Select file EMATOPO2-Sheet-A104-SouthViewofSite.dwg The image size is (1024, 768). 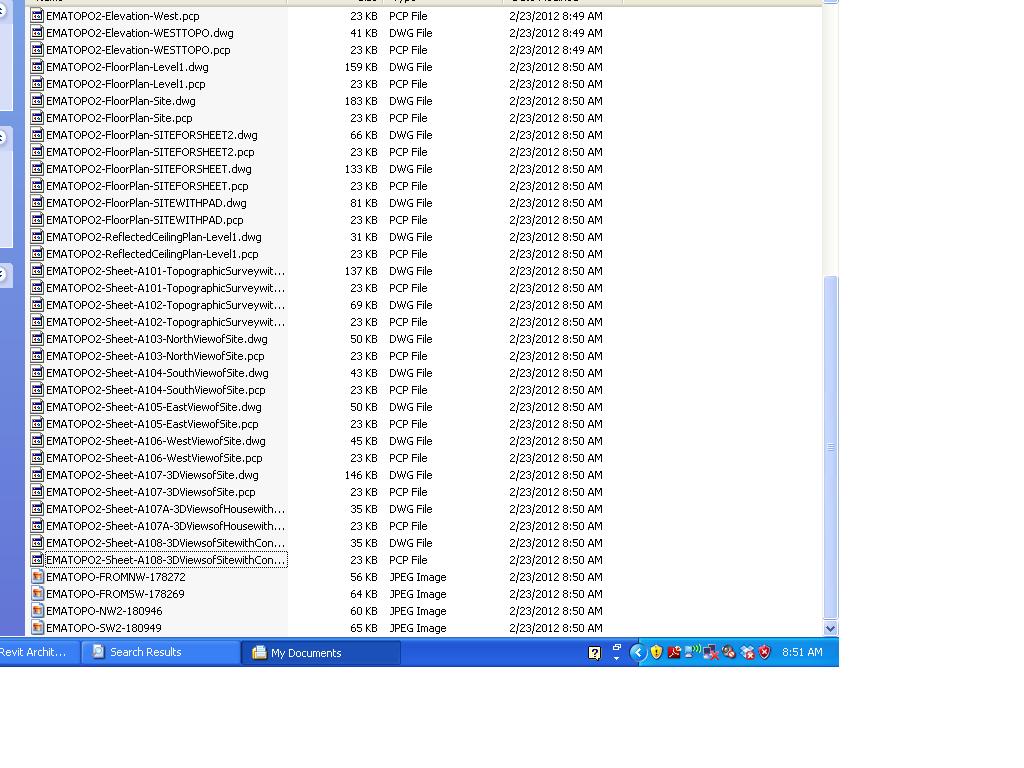click(157, 372)
